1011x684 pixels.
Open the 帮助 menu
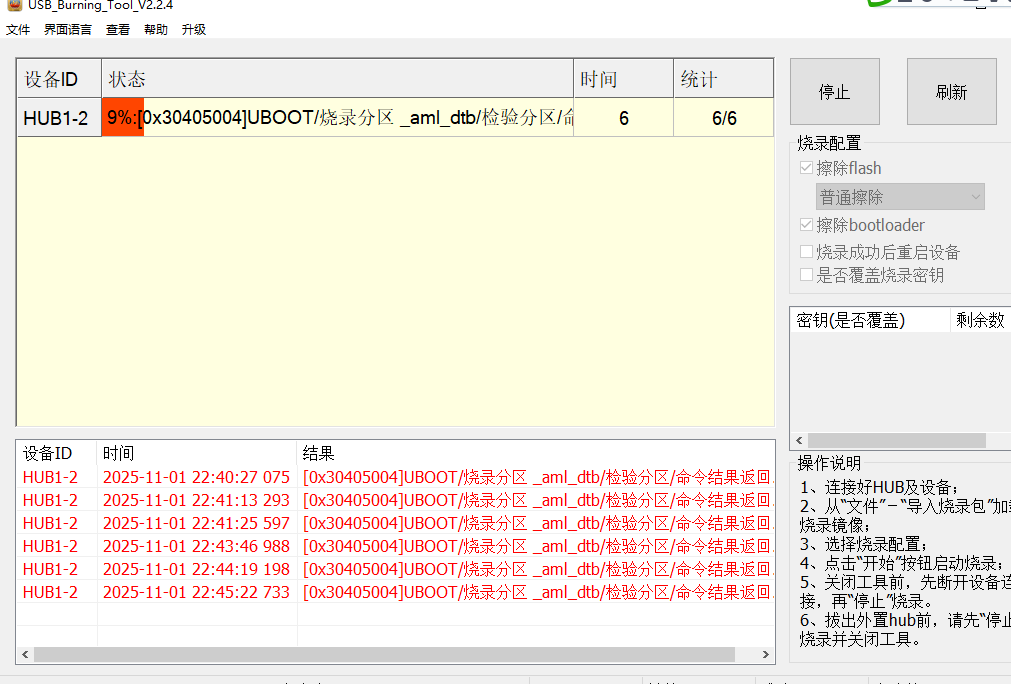156,30
